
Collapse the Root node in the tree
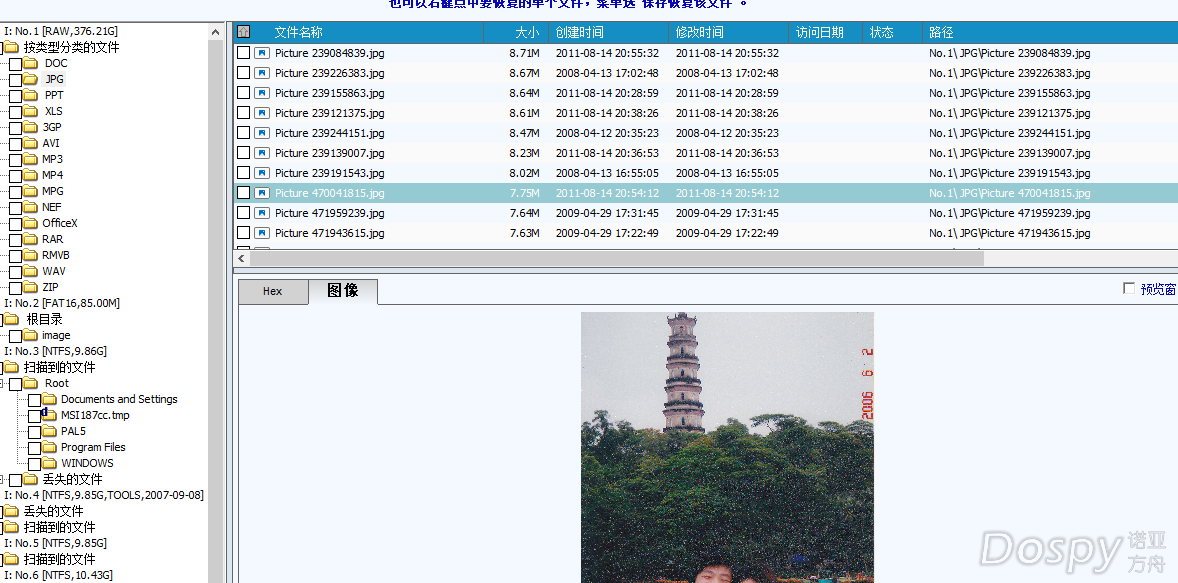[4, 383]
